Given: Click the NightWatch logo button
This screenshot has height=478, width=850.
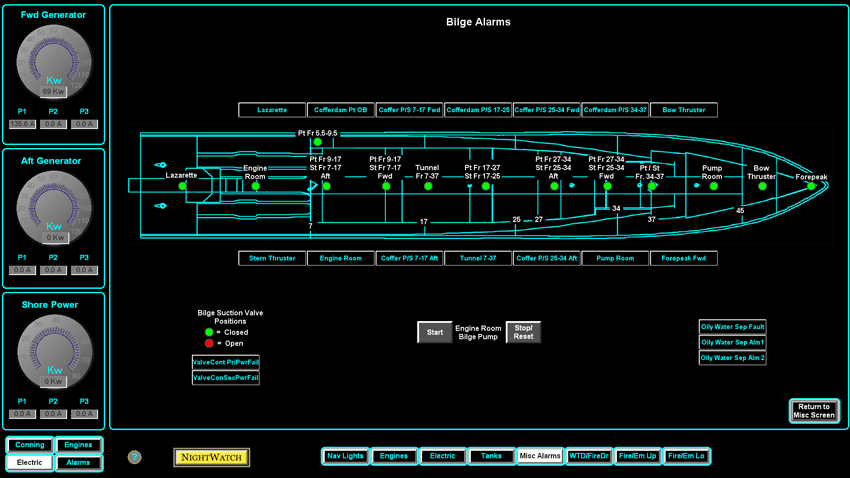Looking at the screenshot, I should click(211, 457).
